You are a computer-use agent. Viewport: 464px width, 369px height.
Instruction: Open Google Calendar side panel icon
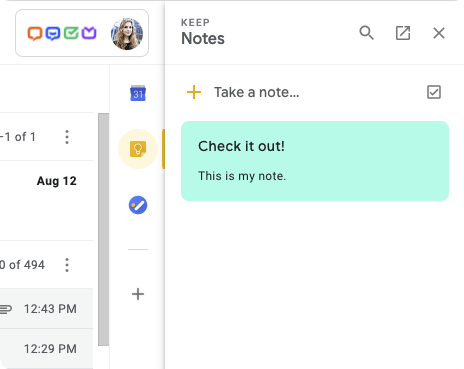138,93
